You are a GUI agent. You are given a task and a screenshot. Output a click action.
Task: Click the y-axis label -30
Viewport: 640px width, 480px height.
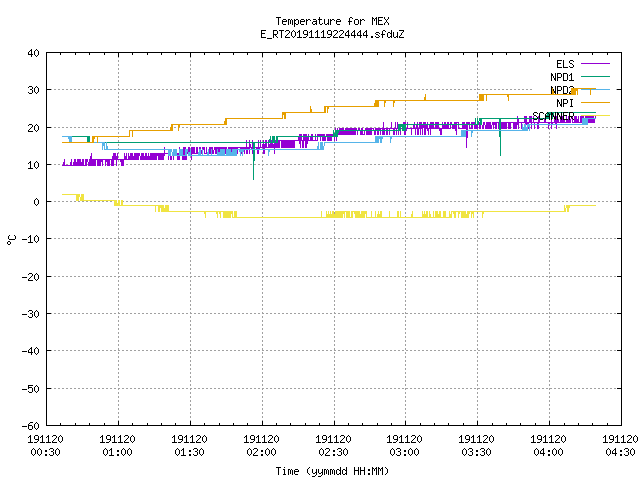click(31, 314)
